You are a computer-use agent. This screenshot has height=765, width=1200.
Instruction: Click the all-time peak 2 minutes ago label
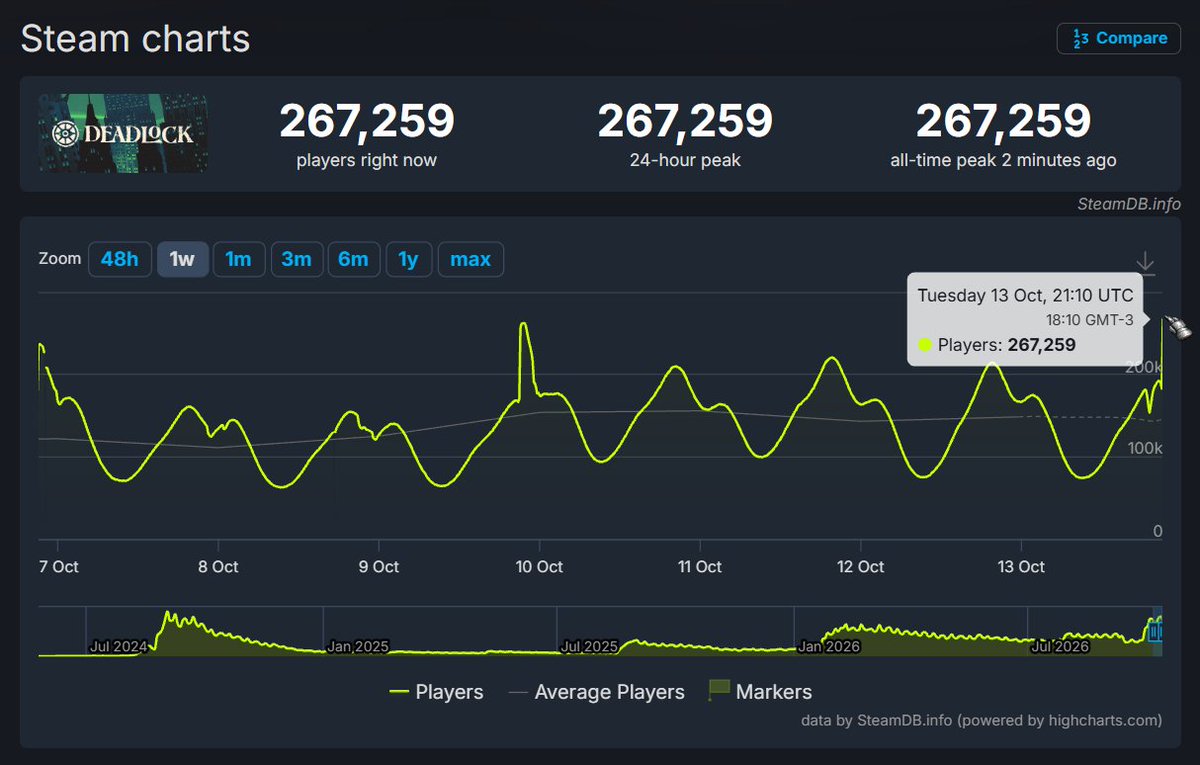[1003, 160]
